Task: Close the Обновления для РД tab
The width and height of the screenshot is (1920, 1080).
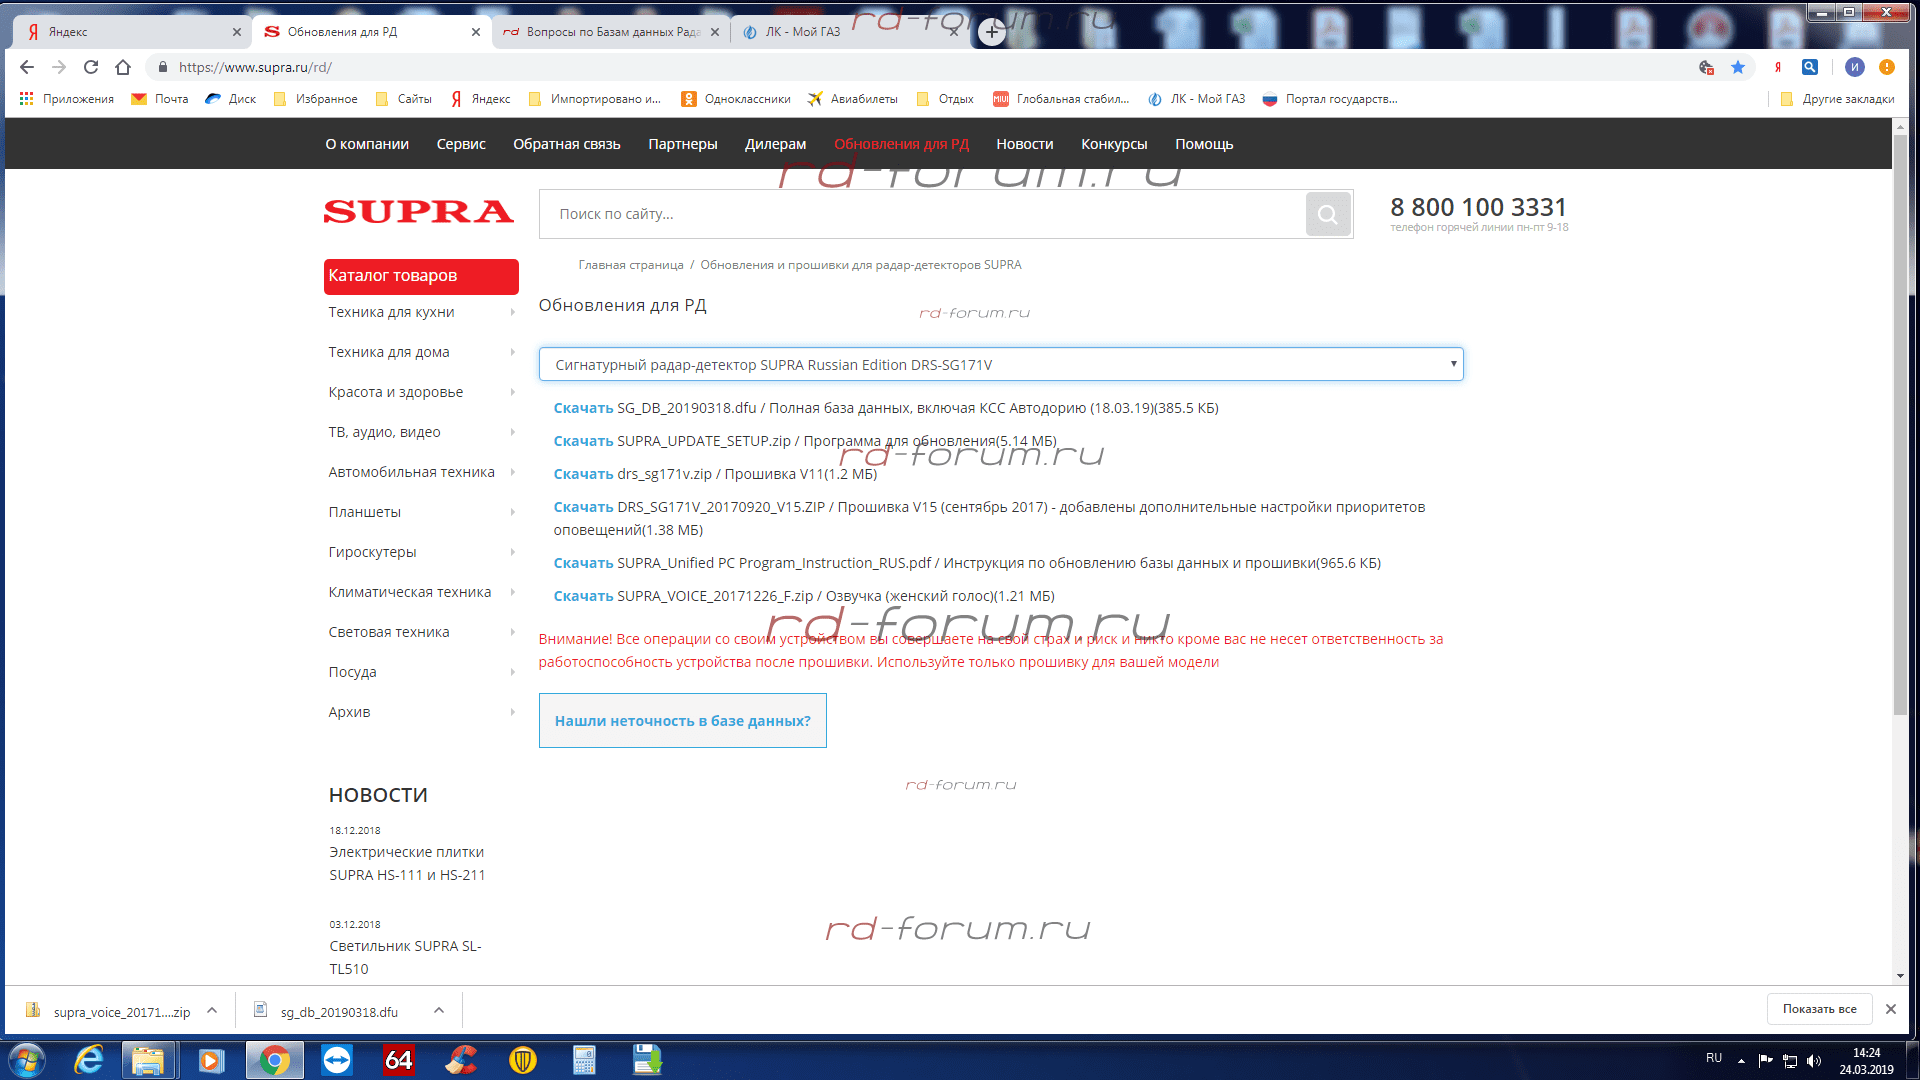Action: point(476,32)
